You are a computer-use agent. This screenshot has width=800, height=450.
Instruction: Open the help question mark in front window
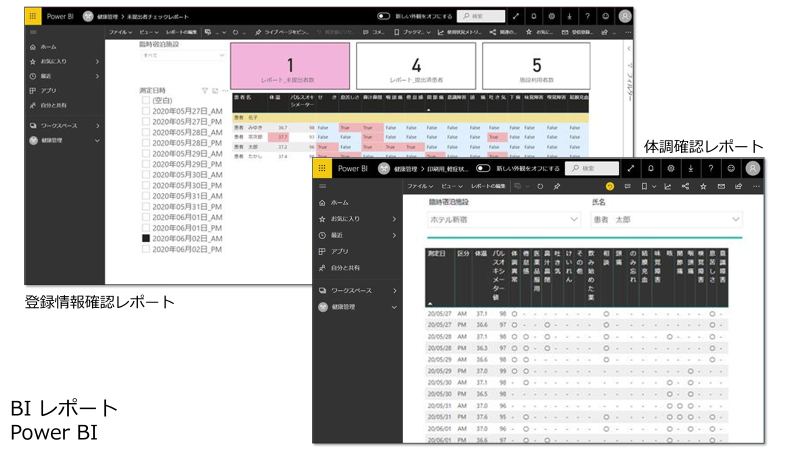[x=711, y=168]
